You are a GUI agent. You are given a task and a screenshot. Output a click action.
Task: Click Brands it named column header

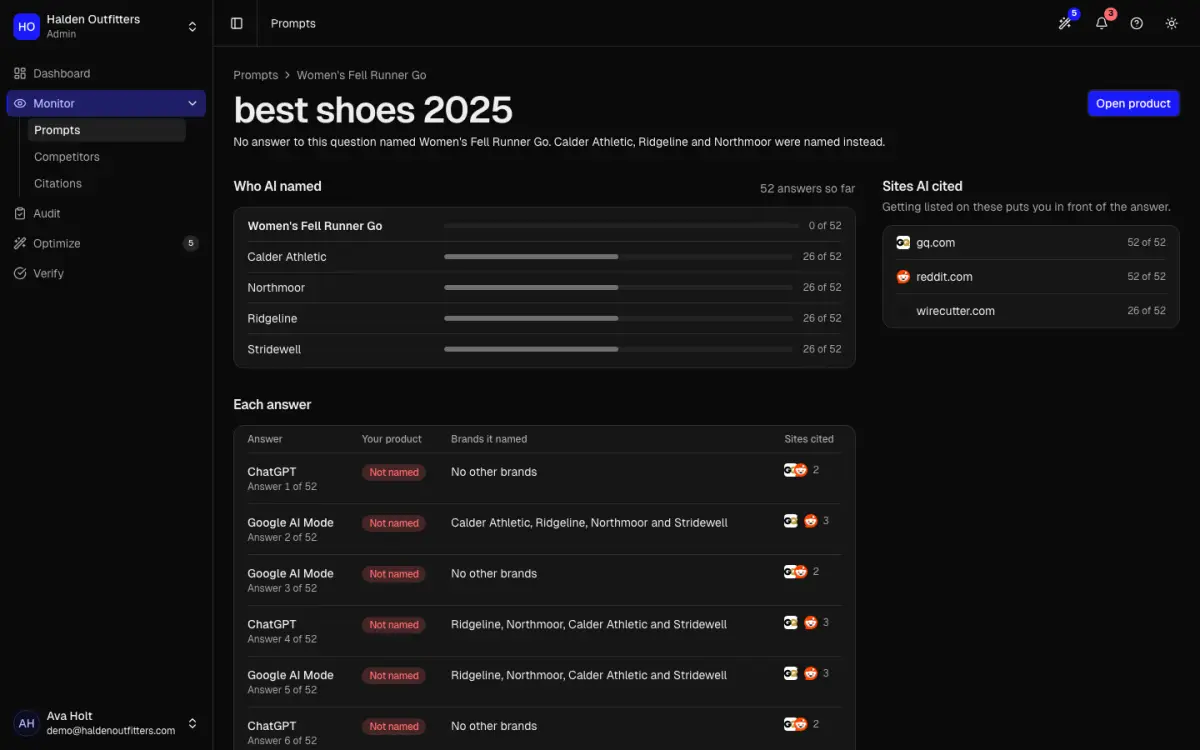(x=489, y=439)
